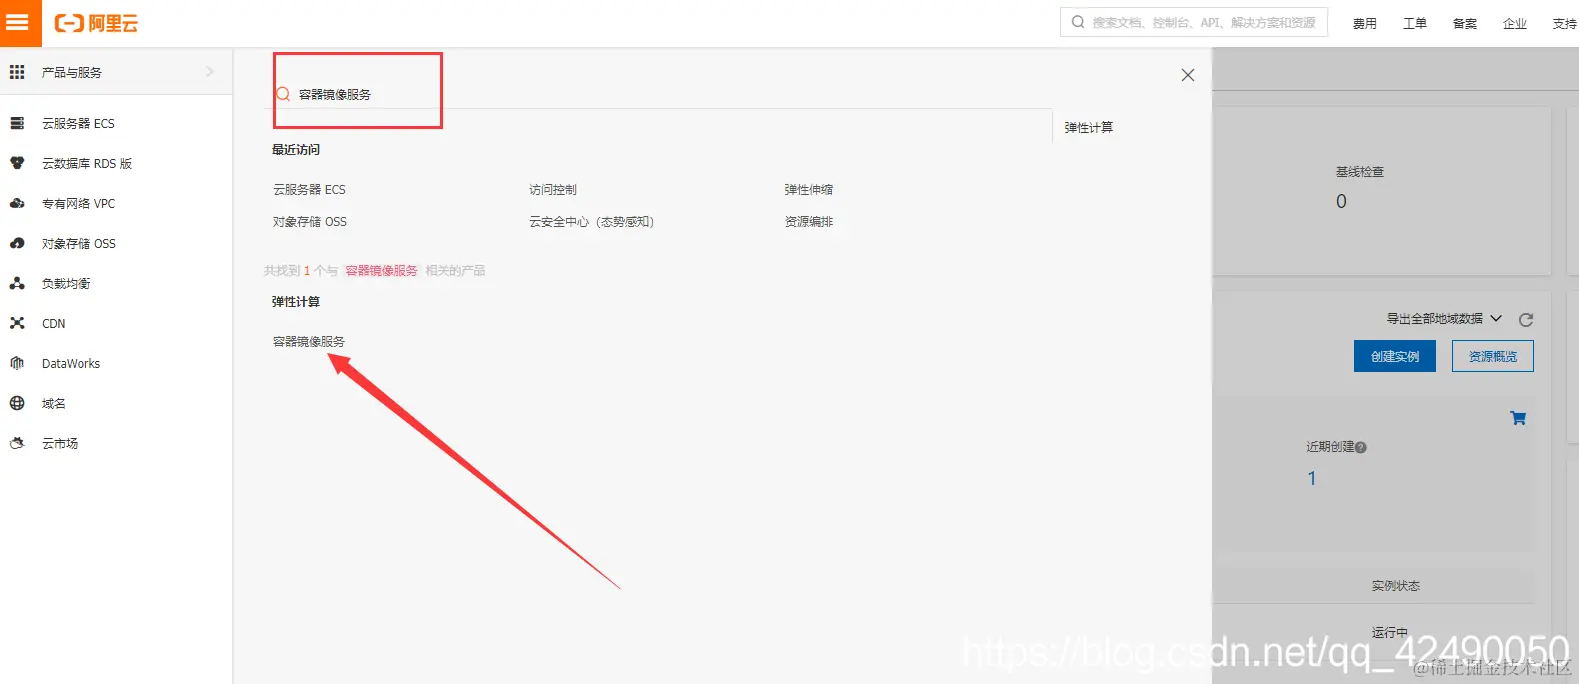Open recent 访问控制 link
The height and width of the screenshot is (684, 1579).
pos(553,189)
